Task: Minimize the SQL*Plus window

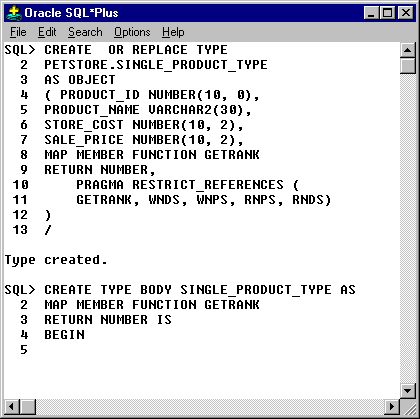Action: pyautogui.click(x=371, y=13)
